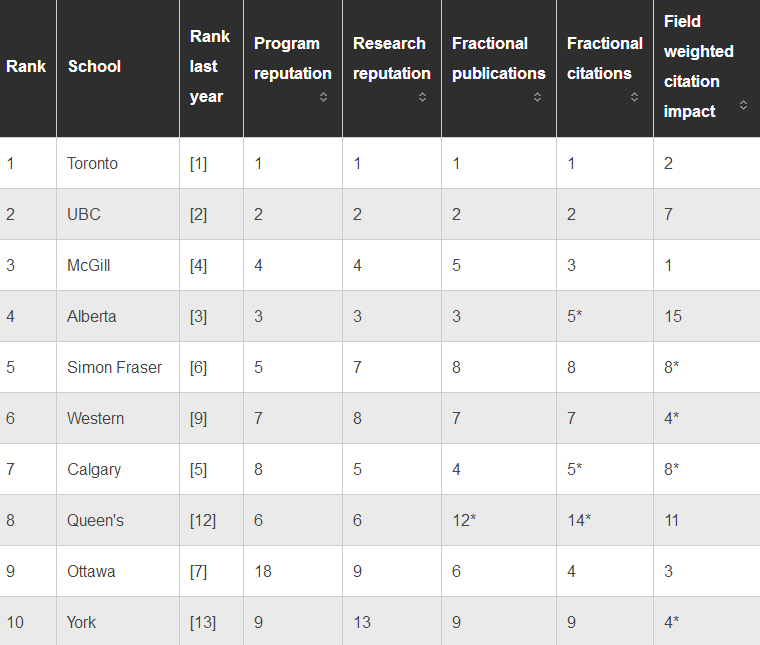
Task: Click York's last year rank [13]
Action: 203,622
